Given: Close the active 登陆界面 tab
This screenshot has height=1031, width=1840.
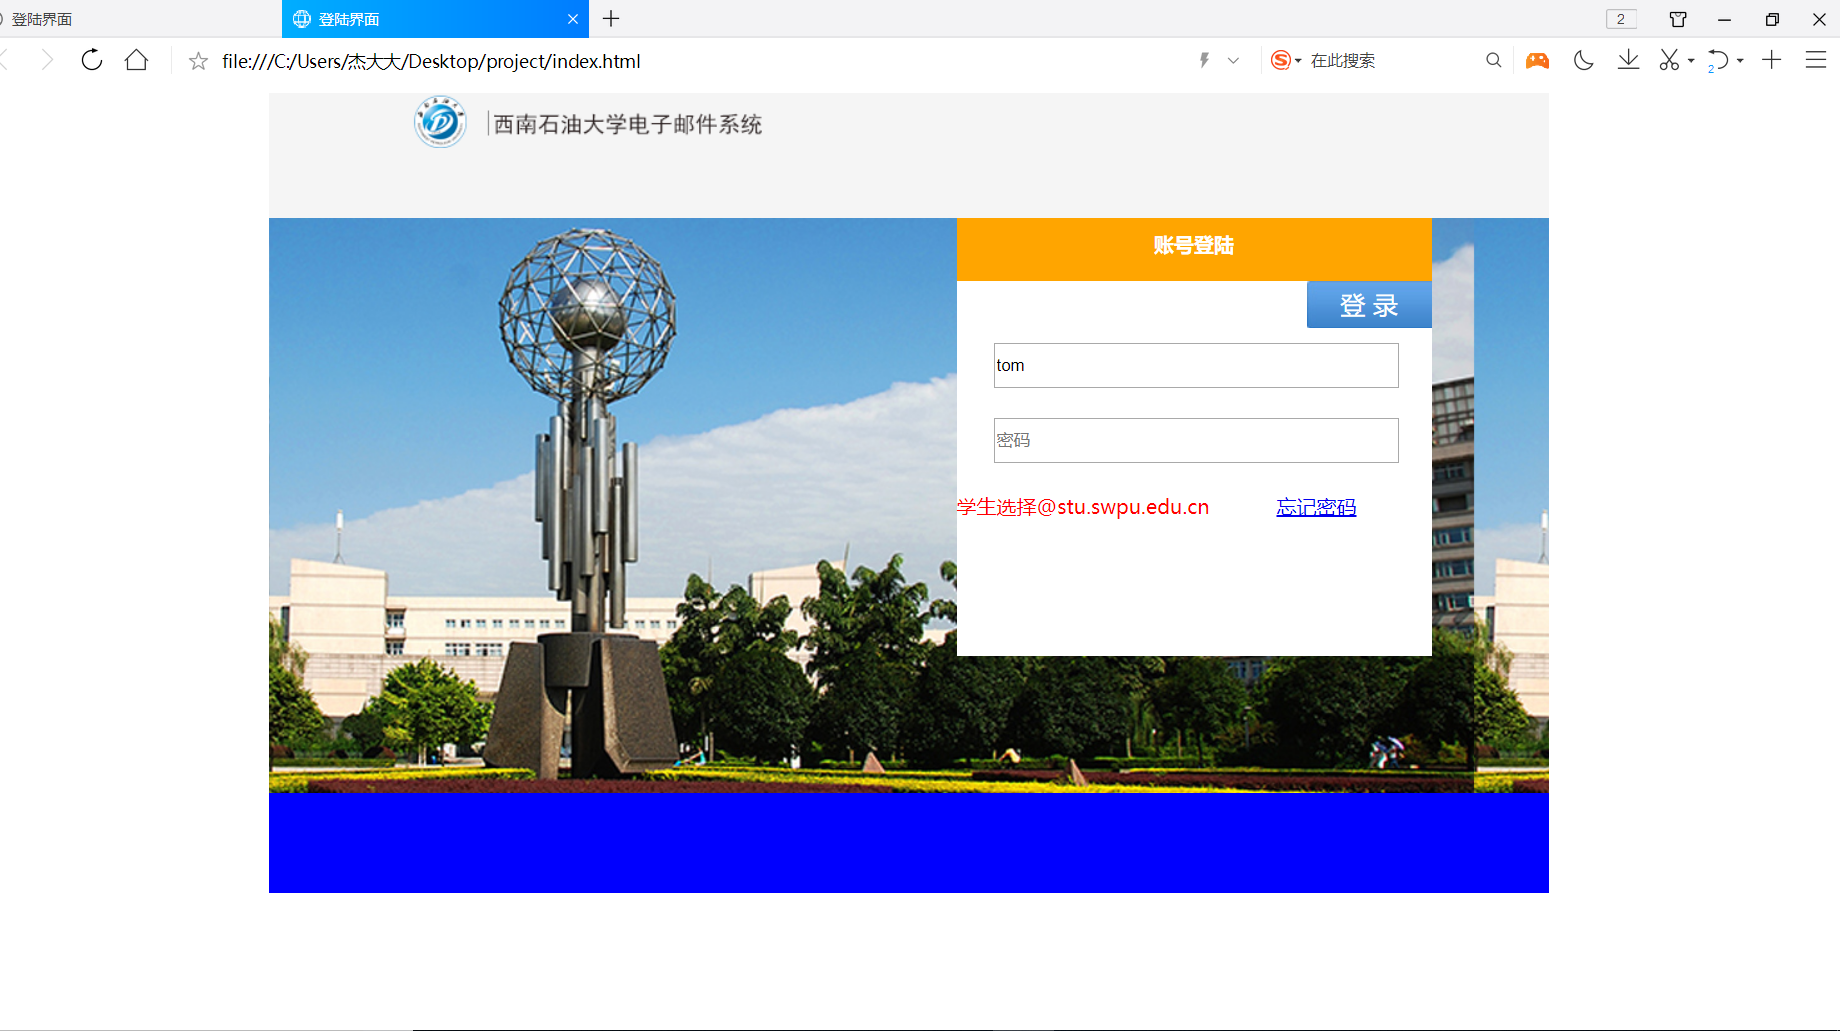Looking at the screenshot, I should [573, 19].
